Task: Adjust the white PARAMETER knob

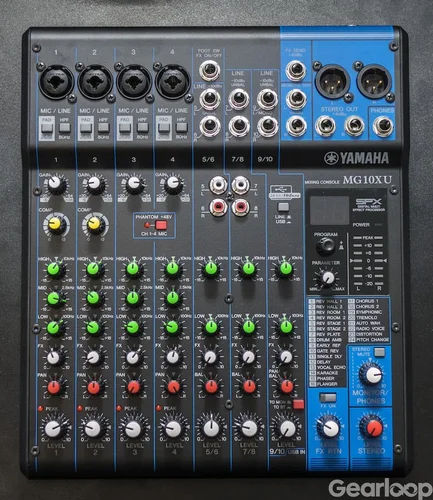Action: point(328,277)
